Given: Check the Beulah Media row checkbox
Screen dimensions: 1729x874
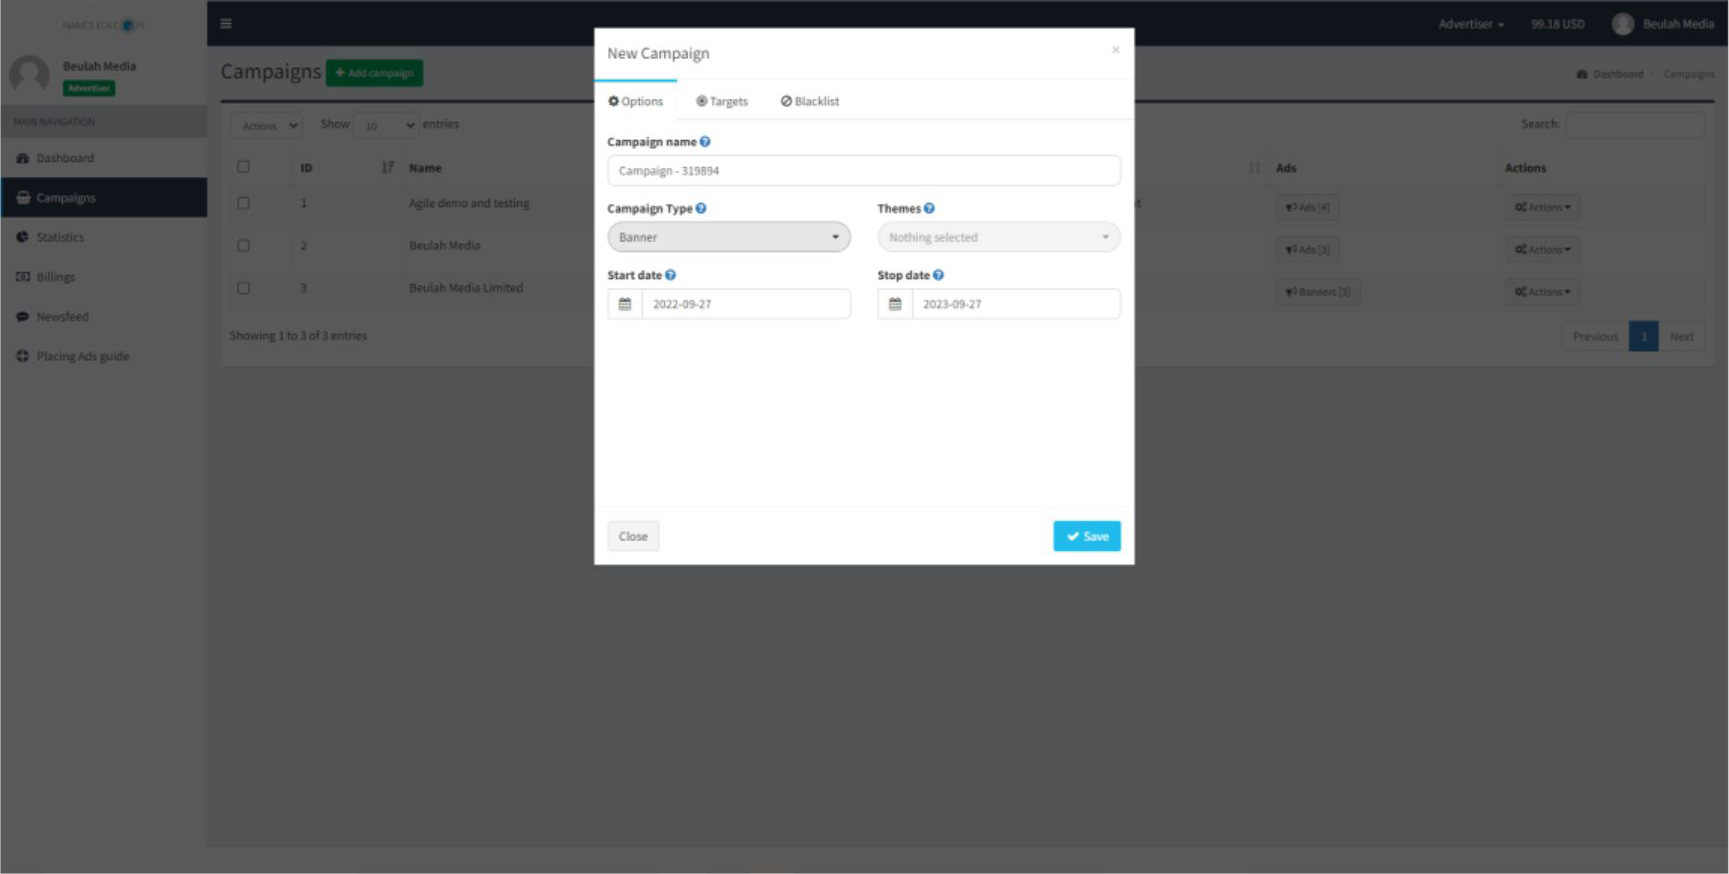Looking at the screenshot, I should click(243, 245).
